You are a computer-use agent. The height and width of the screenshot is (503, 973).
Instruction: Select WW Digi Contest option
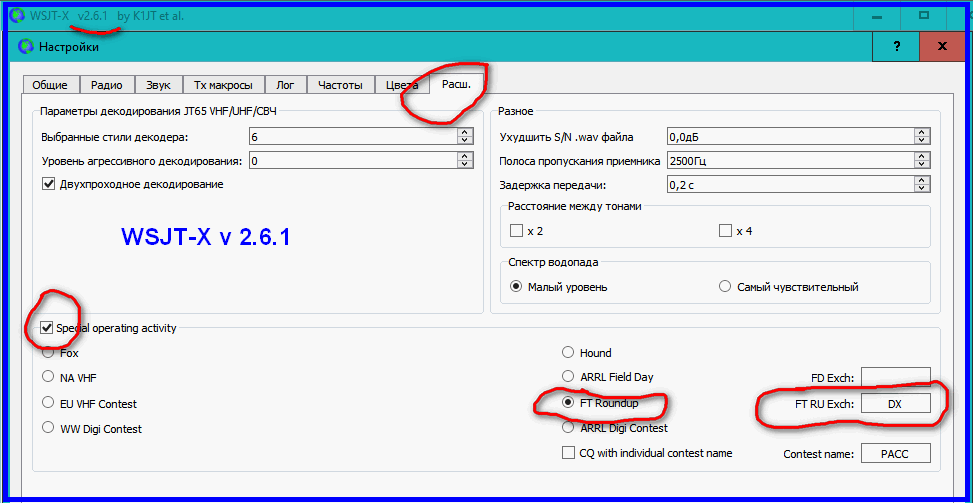tap(48, 428)
